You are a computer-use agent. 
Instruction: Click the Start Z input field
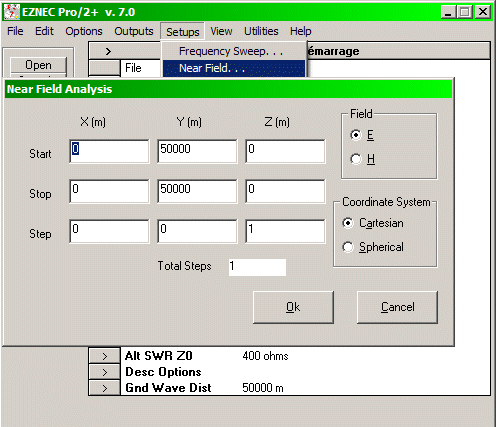(285, 151)
